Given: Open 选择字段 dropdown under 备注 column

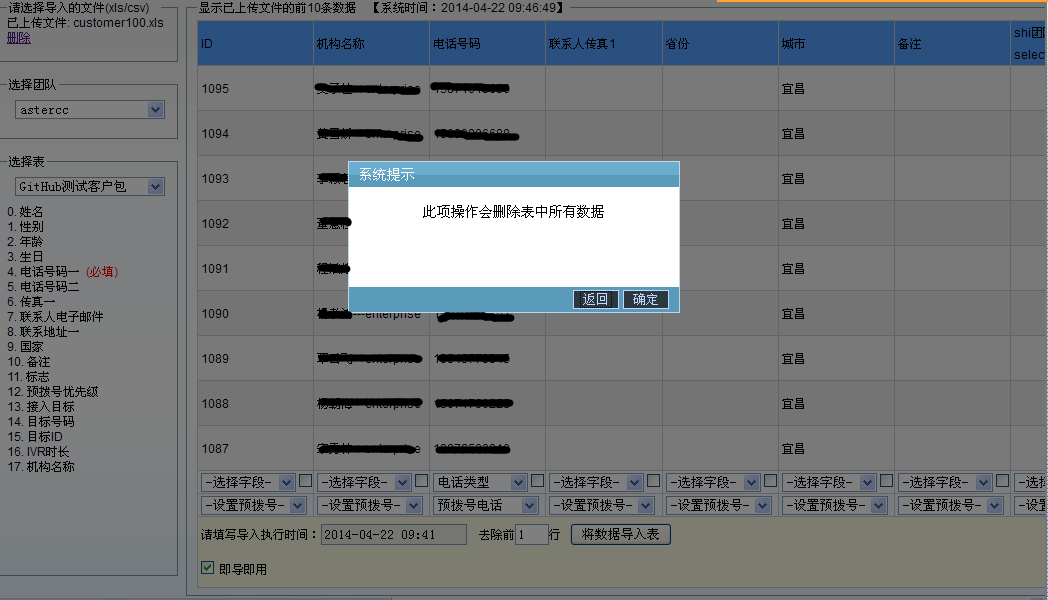Looking at the screenshot, I should pos(944,483).
